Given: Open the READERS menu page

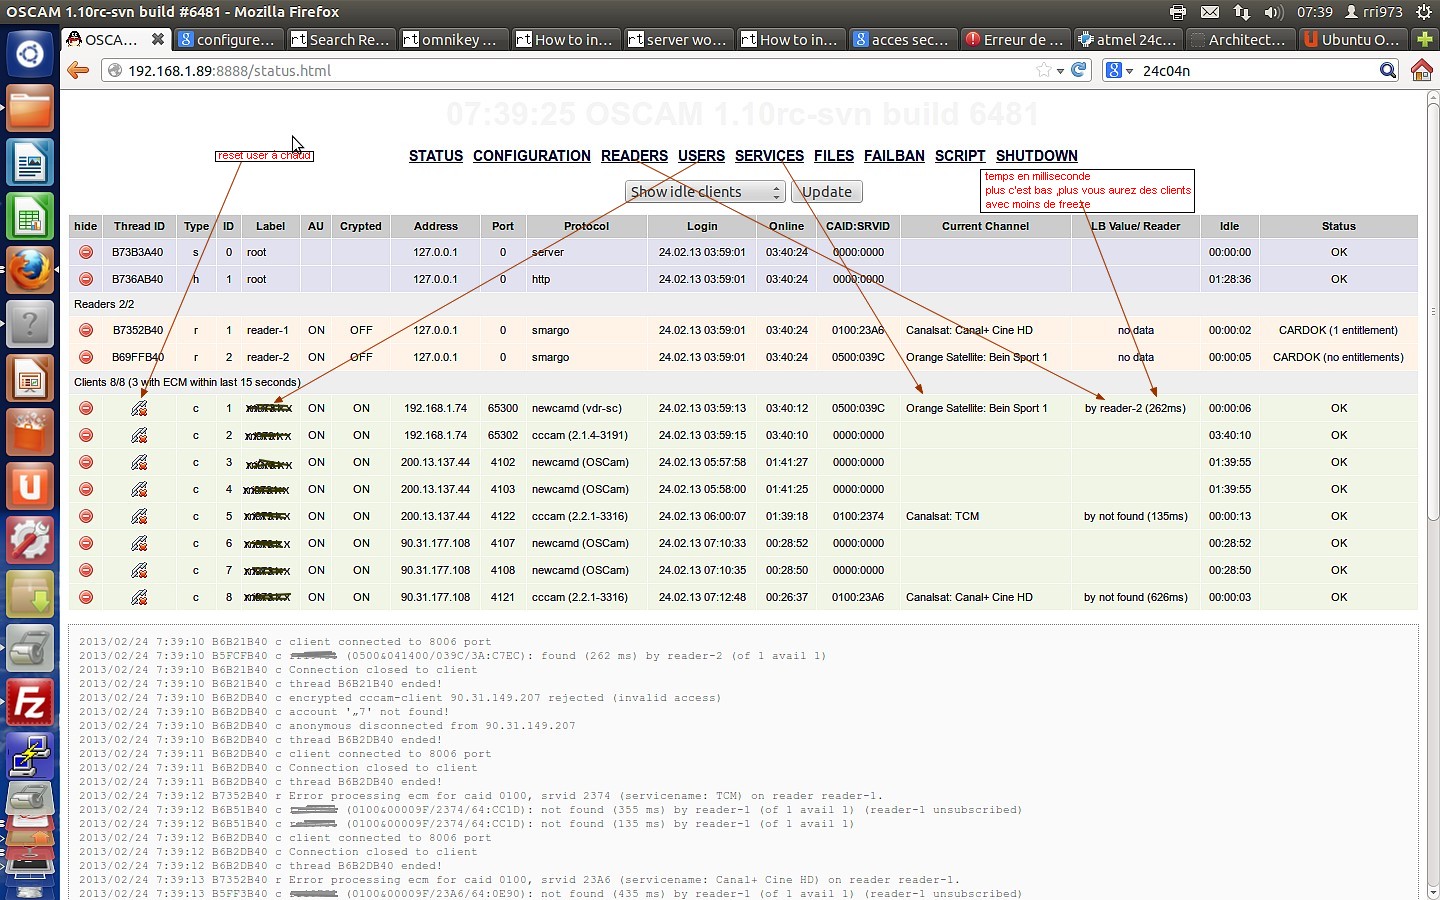Looking at the screenshot, I should (x=634, y=156).
